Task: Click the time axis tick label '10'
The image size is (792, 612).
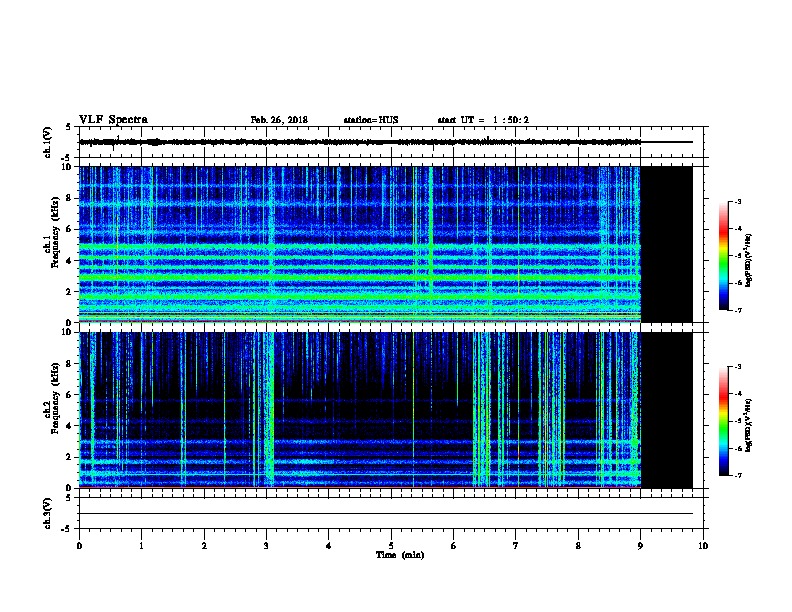Action: pos(703,545)
